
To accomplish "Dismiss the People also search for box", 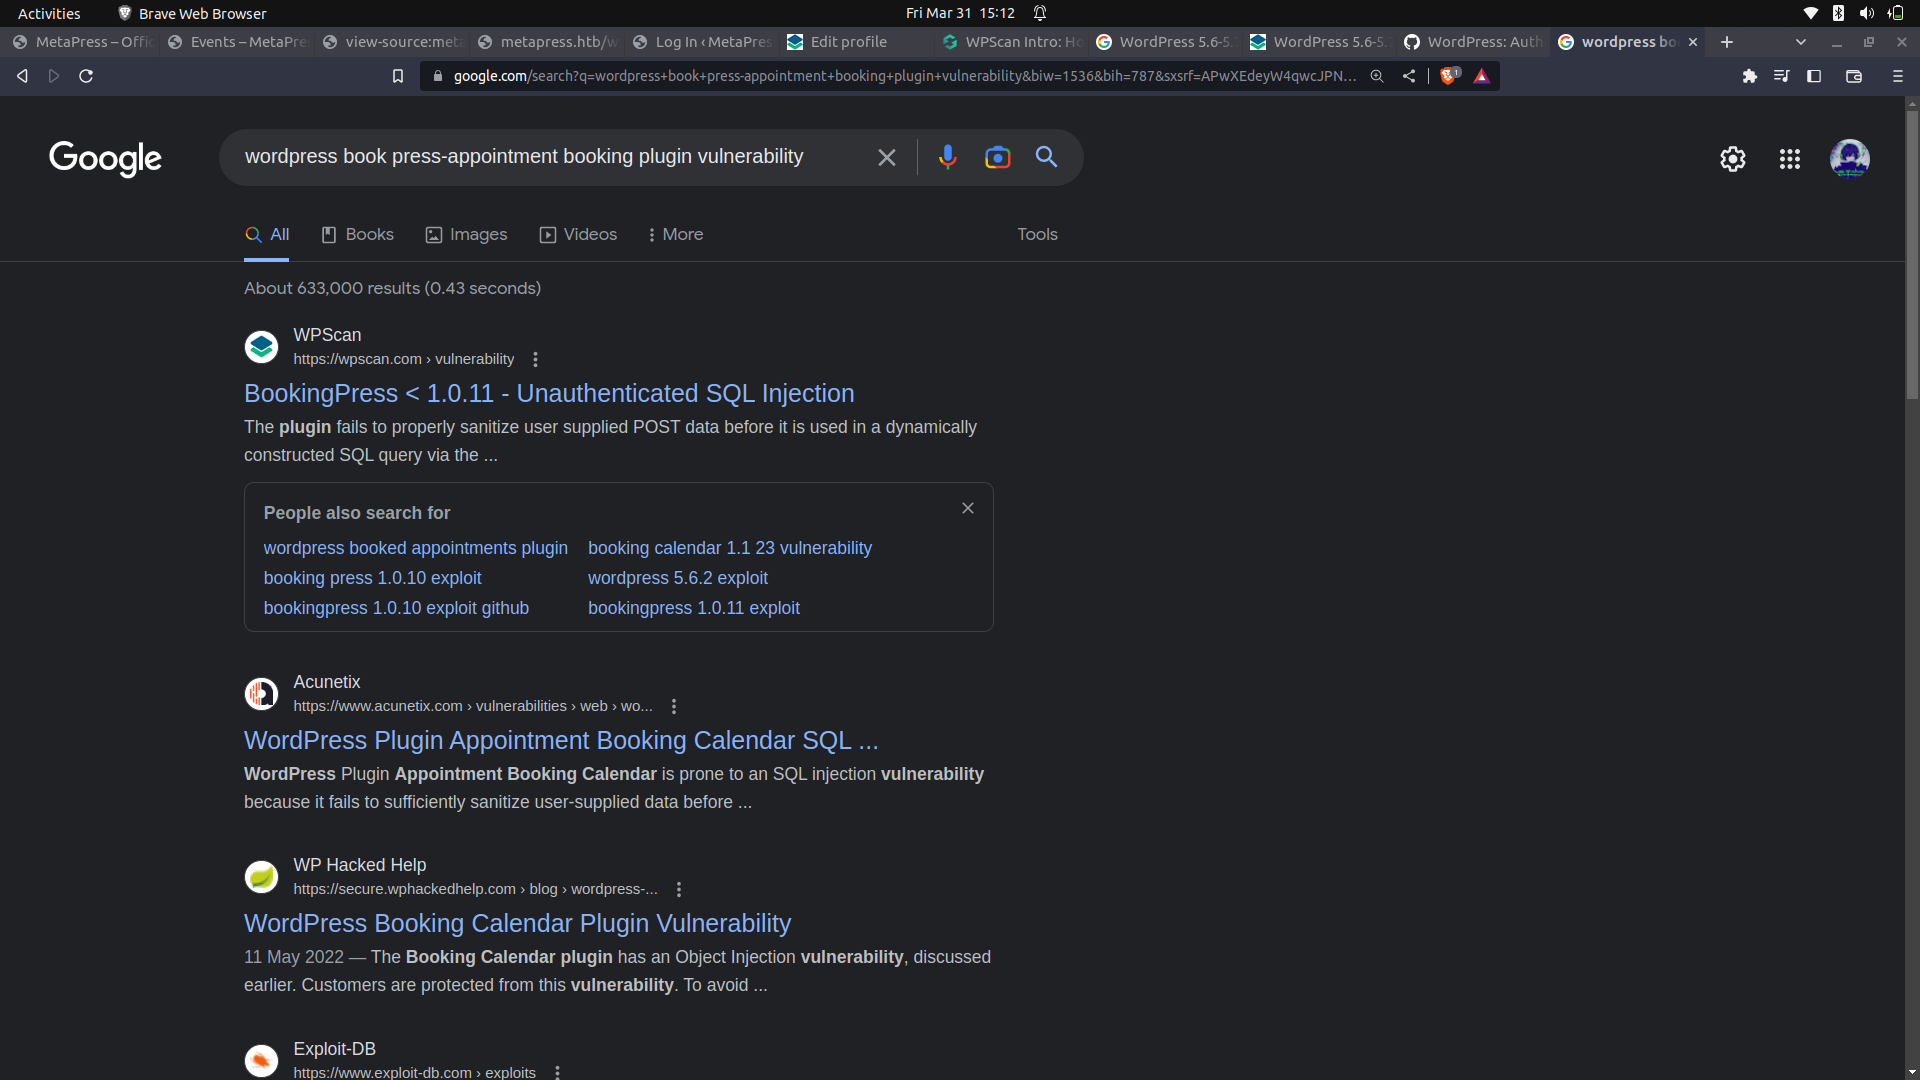I will click(967, 507).
